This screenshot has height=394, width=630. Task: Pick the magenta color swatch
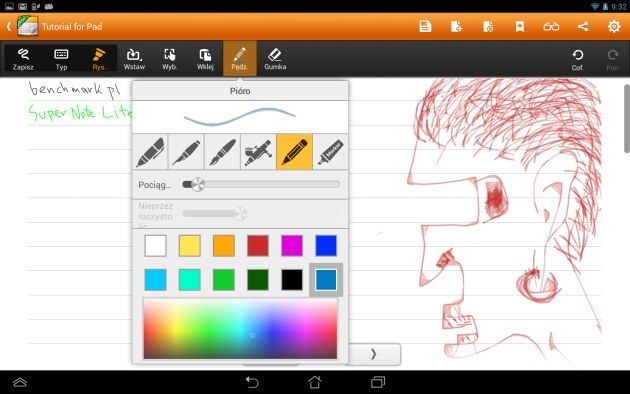[x=292, y=245]
